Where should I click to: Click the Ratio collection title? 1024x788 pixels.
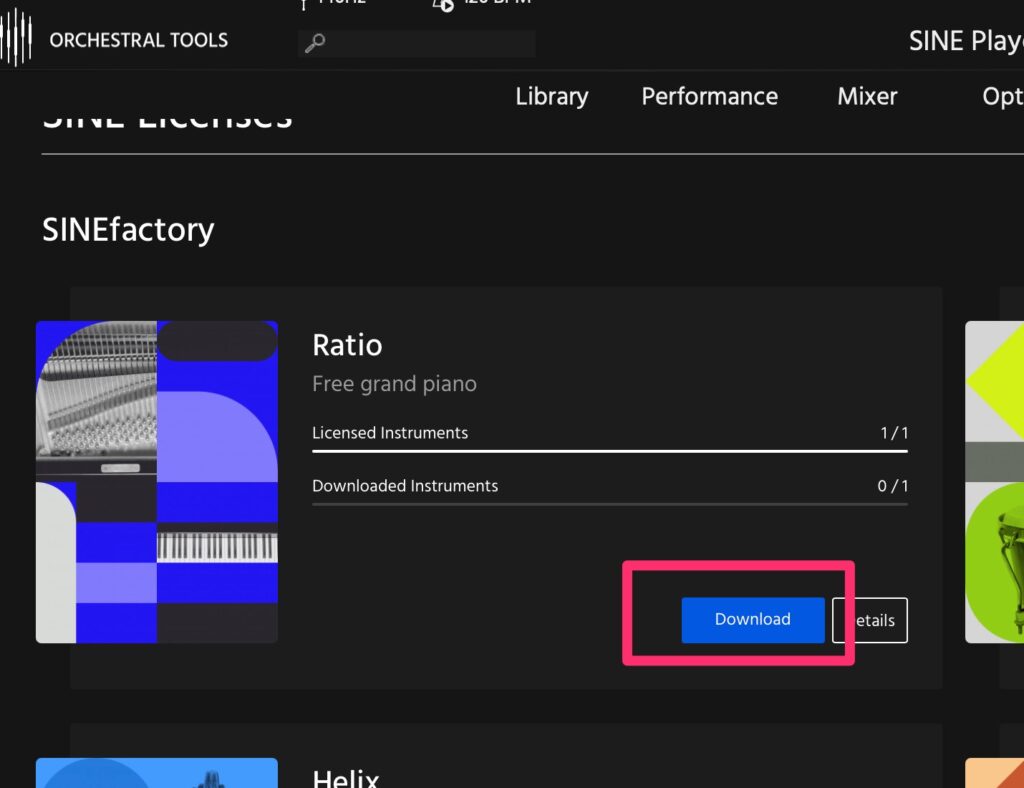[347, 345]
